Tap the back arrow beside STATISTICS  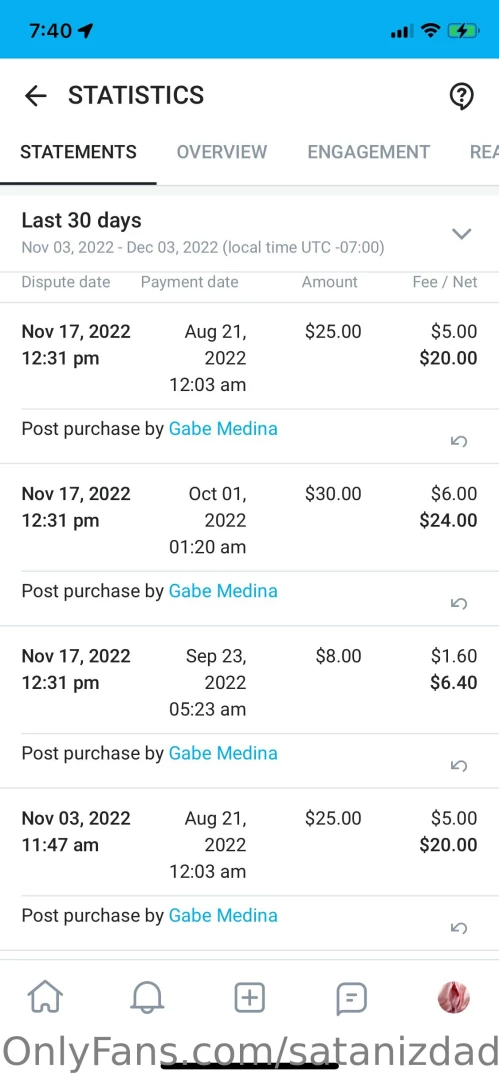[35, 96]
